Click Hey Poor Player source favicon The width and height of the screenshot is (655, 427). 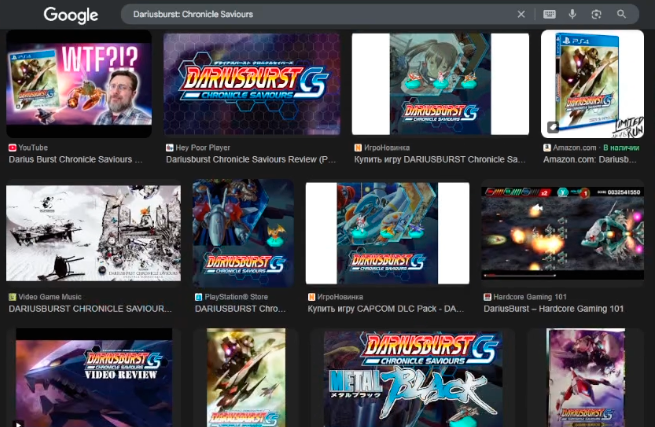pyautogui.click(x=170, y=147)
